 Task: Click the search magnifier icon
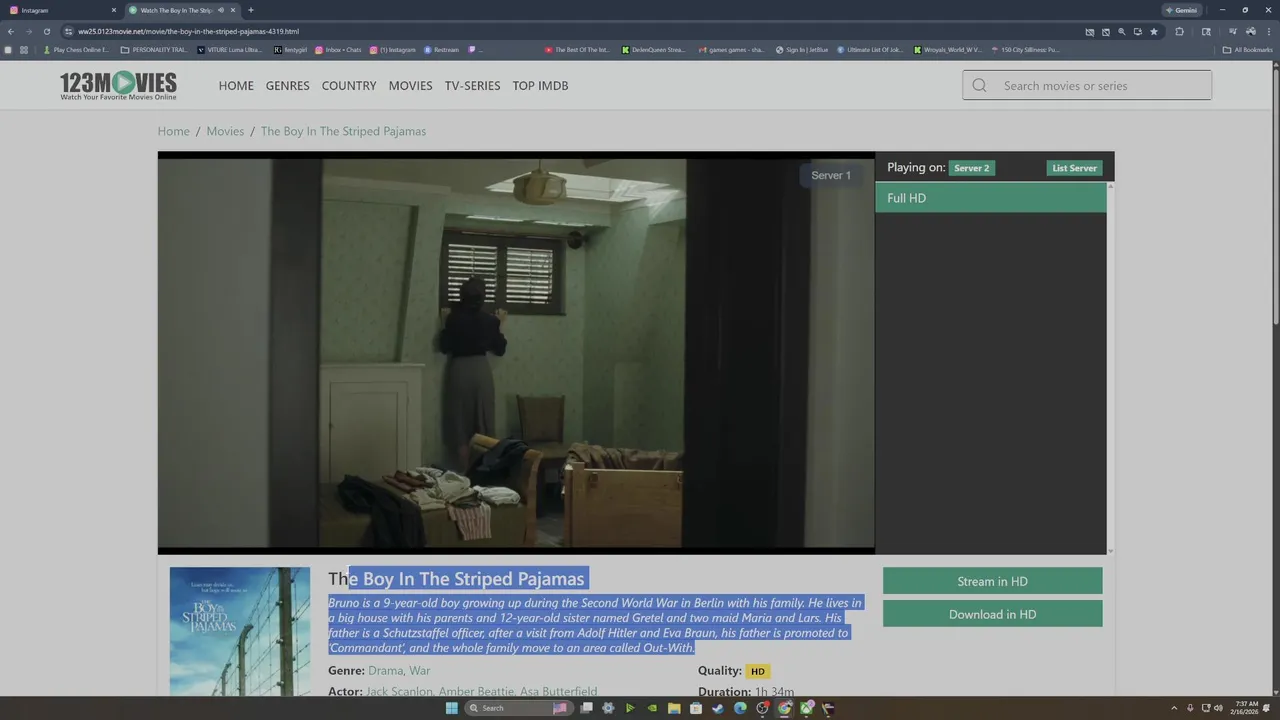979,85
